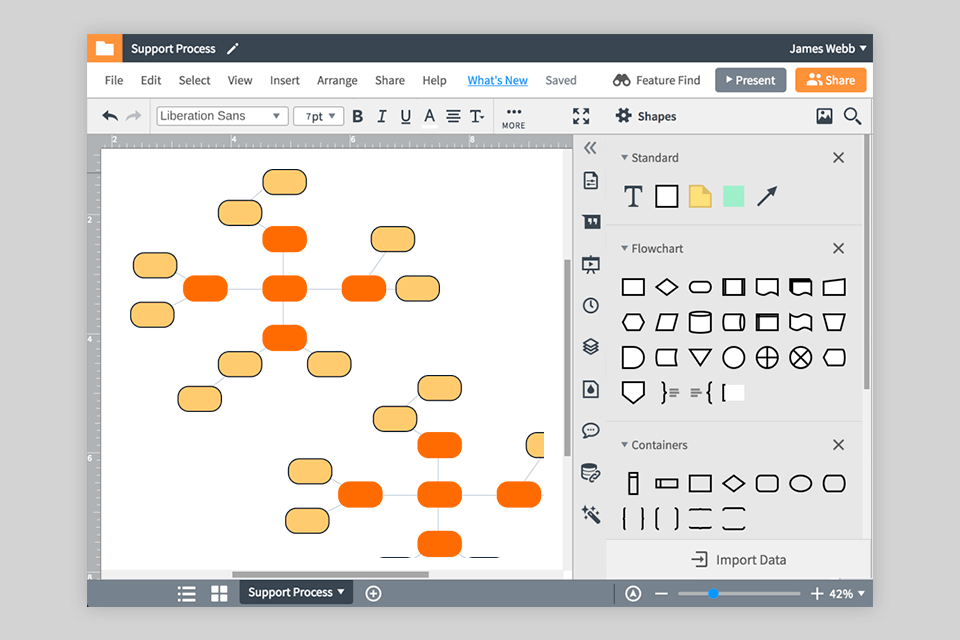Screen dimensions: 960x640
Task: Click the orange folder icon in title bar
Action: [x=105, y=48]
